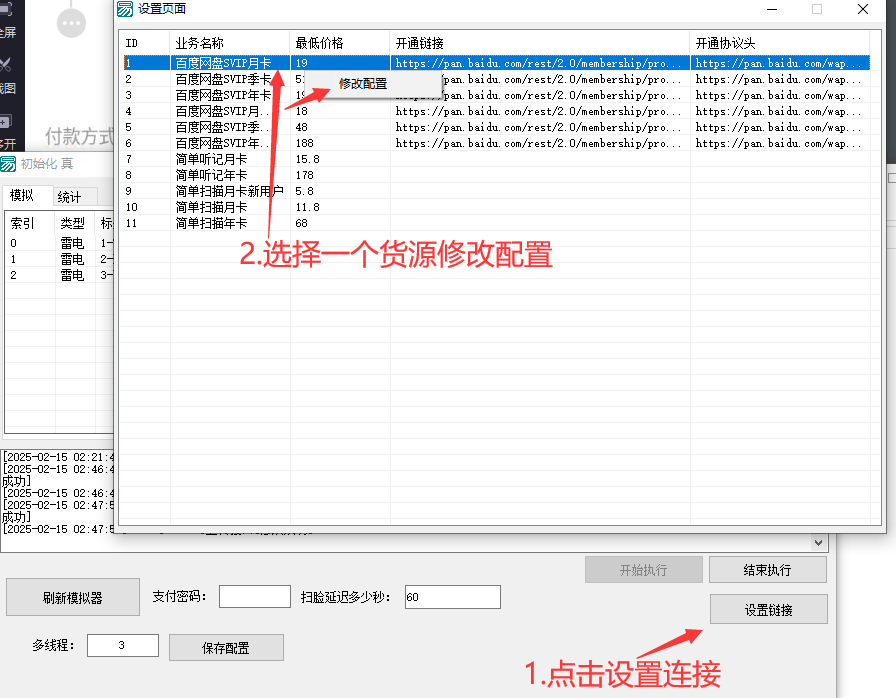Click the gray three-dots circle button
The image size is (896, 698).
pos(71,23)
